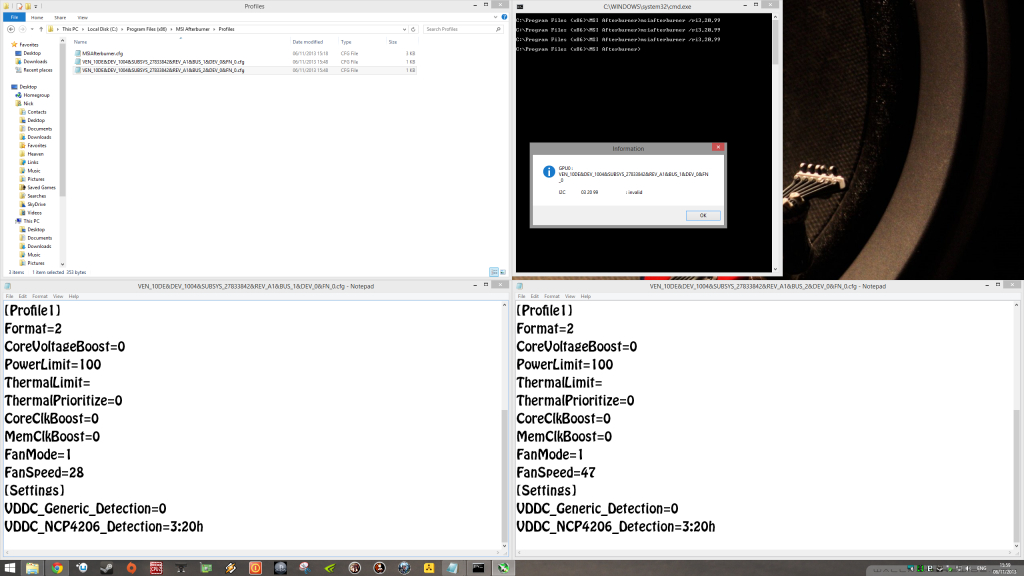Screen dimensions: 1024x576
Task: Open Favorites in Explorer navigation pane
Action: 28,45
